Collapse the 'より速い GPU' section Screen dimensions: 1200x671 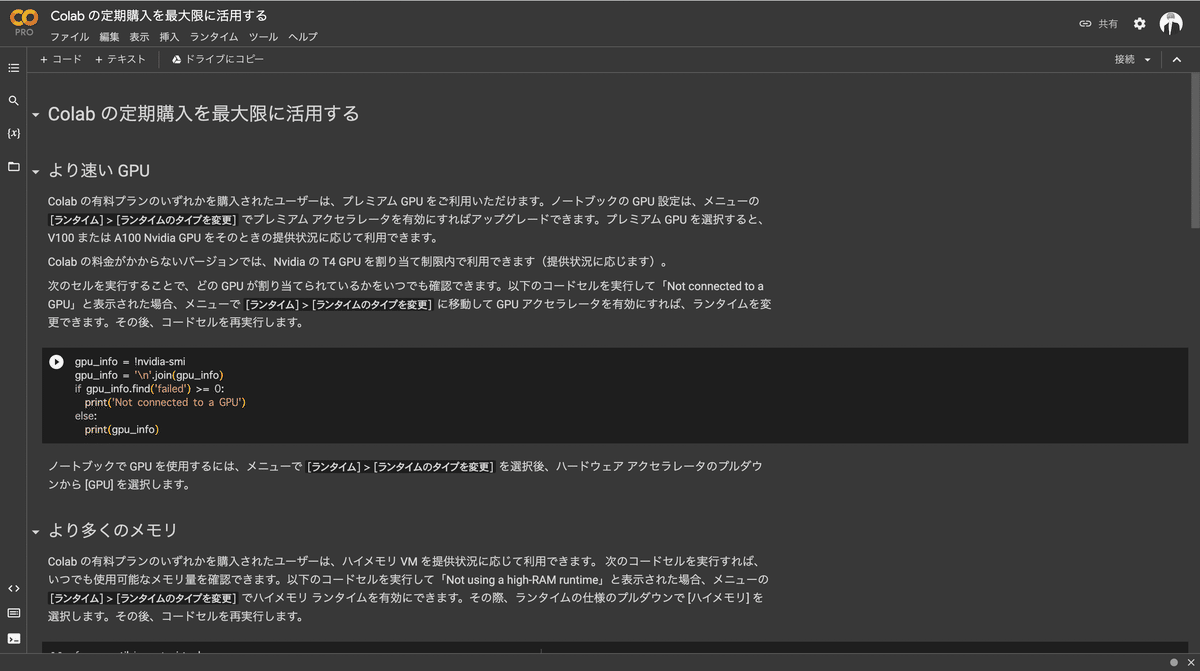pyautogui.click(x=36, y=172)
